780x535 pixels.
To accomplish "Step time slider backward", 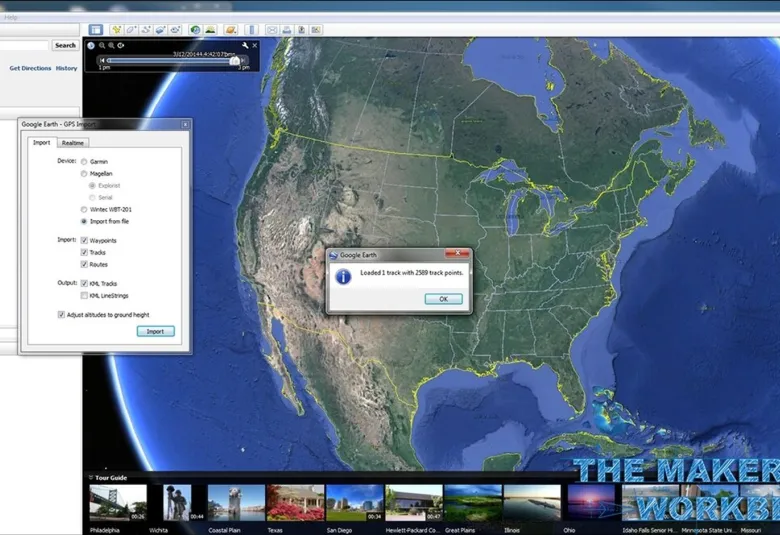I will [102, 60].
